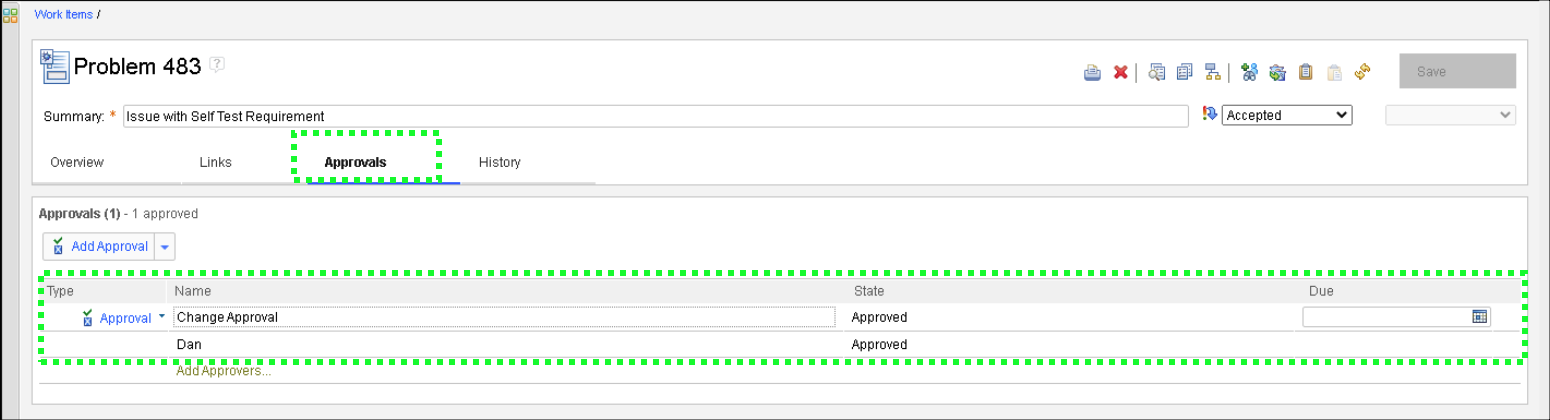Click the Work Items breadcrumb link

pyautogui.click(x=64, y=15)
